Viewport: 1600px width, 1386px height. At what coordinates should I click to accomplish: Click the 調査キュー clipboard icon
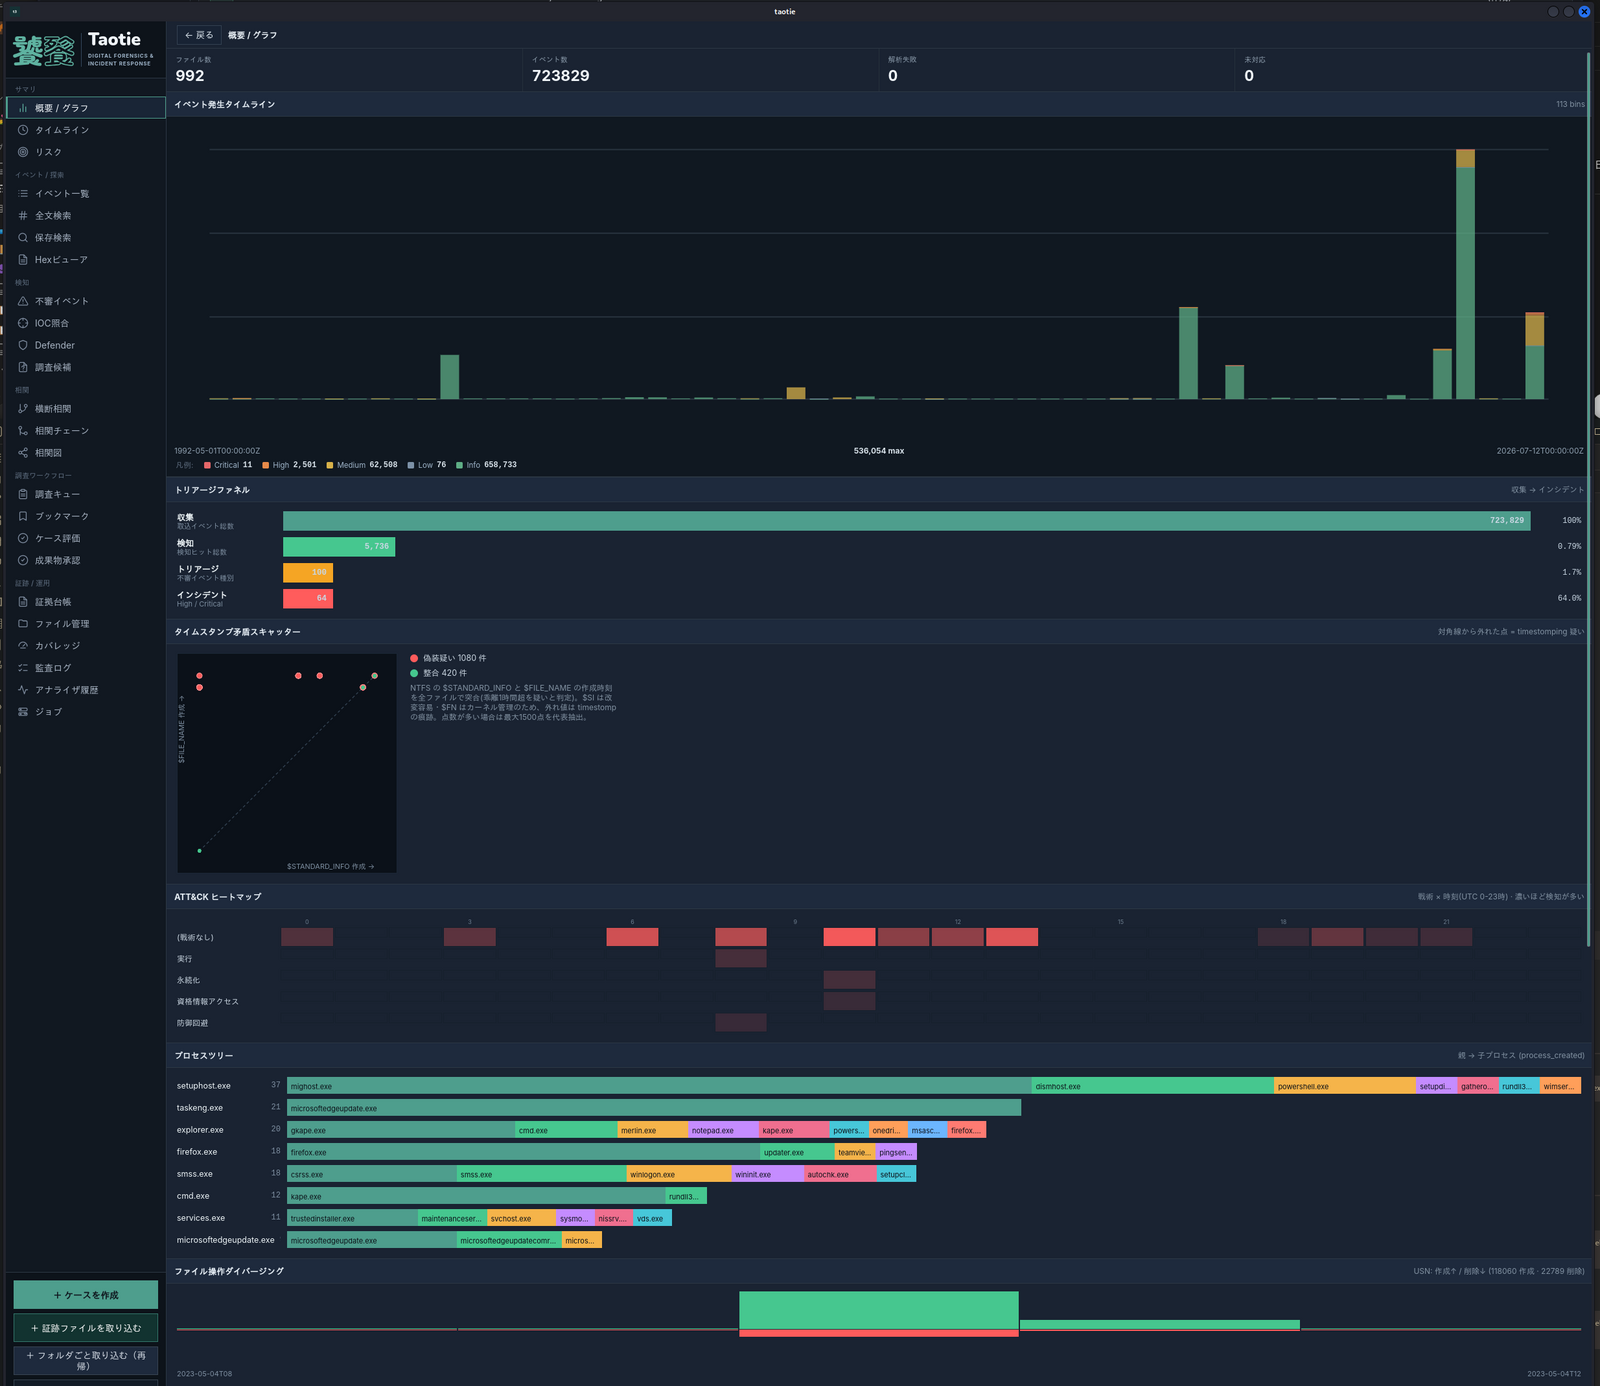pos(23,494)
